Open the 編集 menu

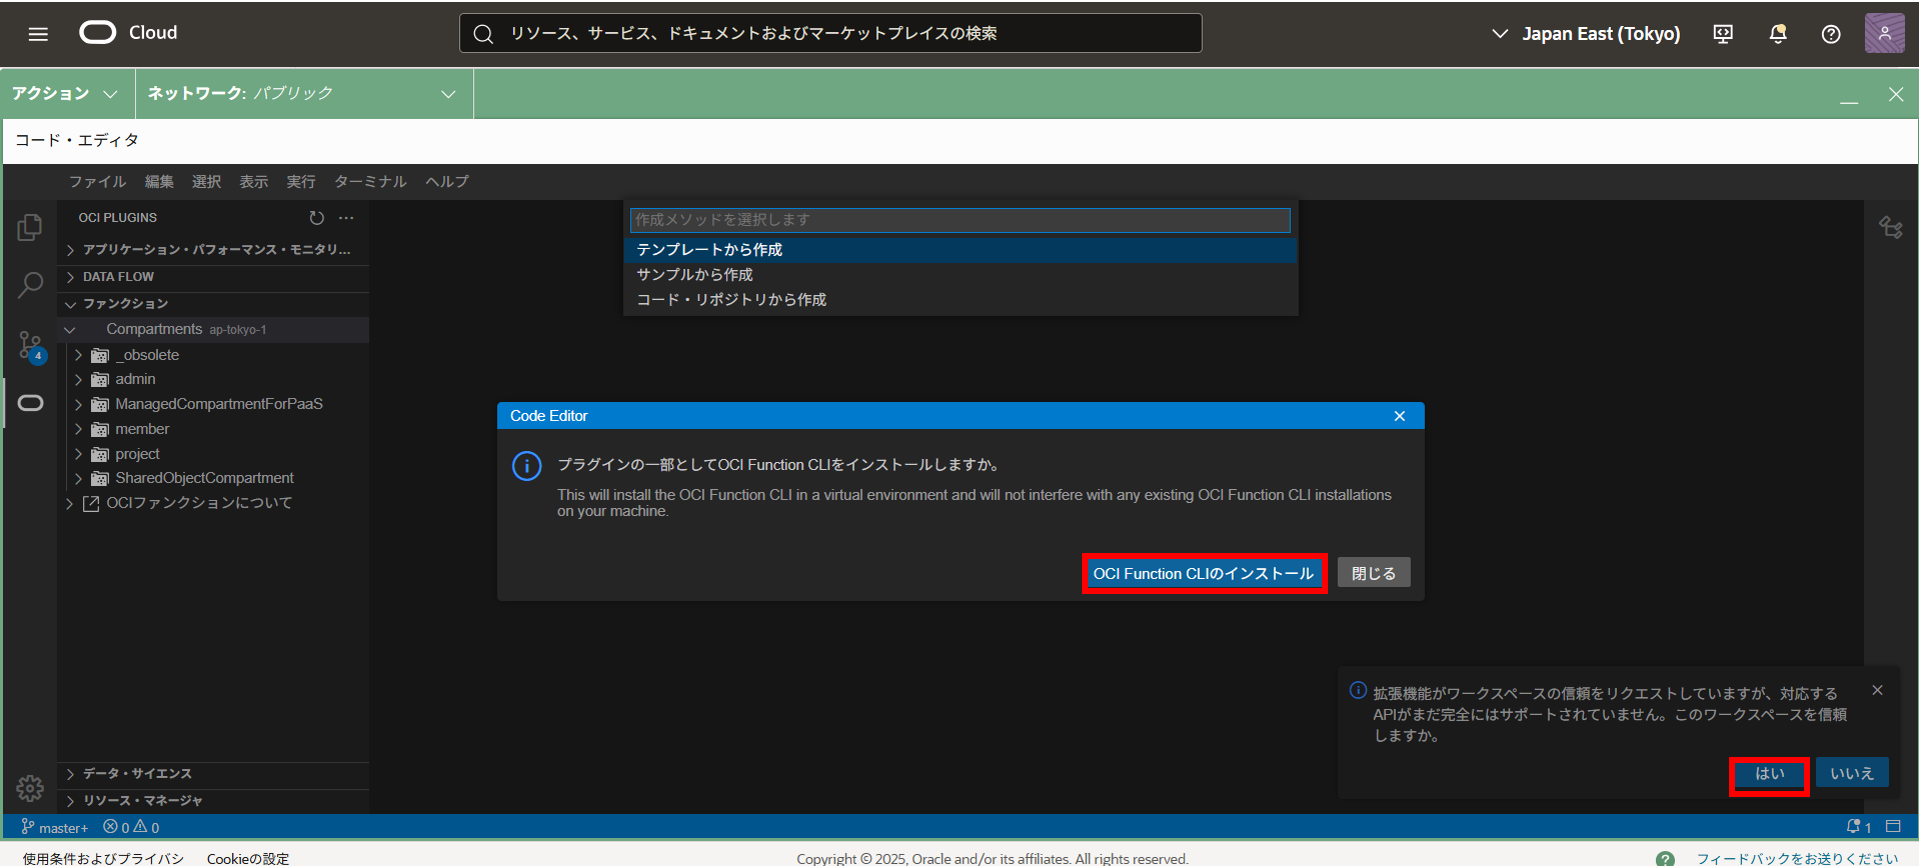pyautogui.click(x=159, y=182)
